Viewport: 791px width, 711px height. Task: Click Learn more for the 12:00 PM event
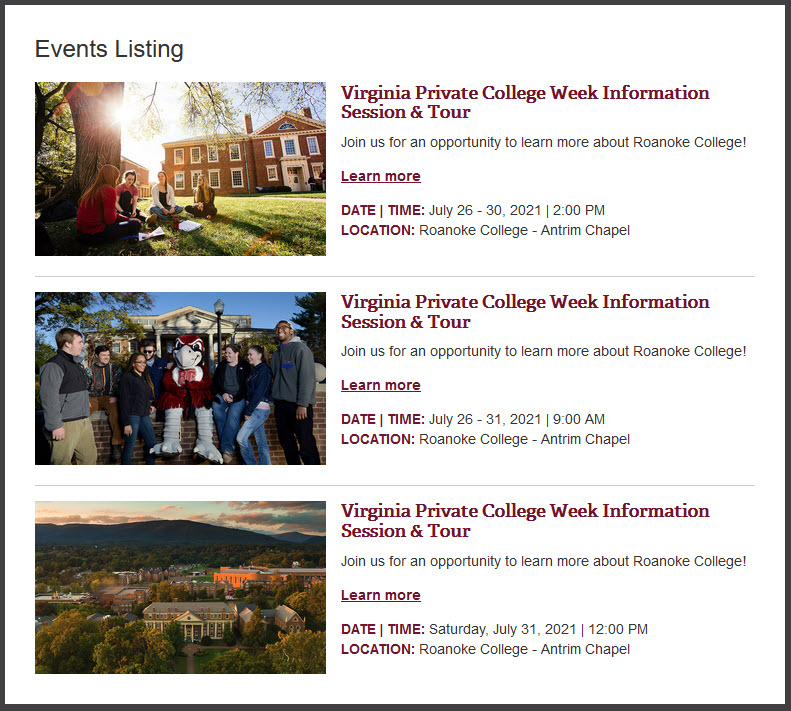tap(380, 595)
